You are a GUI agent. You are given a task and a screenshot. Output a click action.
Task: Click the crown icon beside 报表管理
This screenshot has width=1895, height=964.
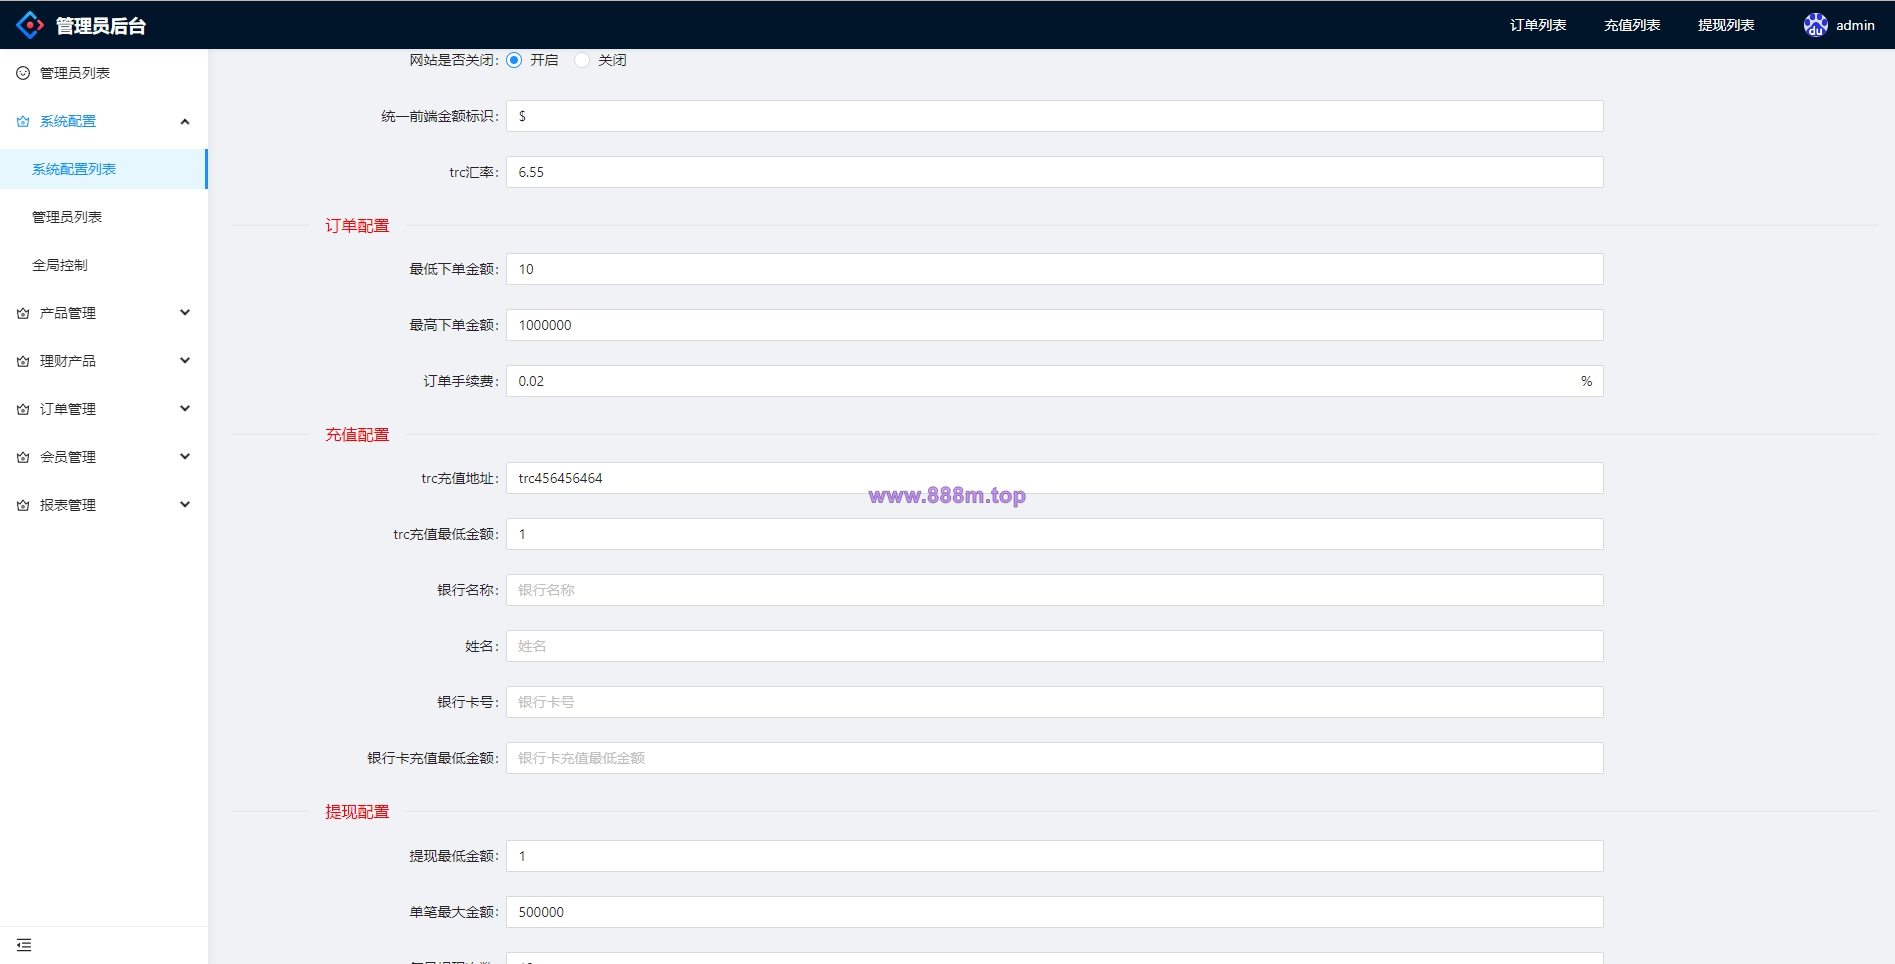[x=23, y=505]
